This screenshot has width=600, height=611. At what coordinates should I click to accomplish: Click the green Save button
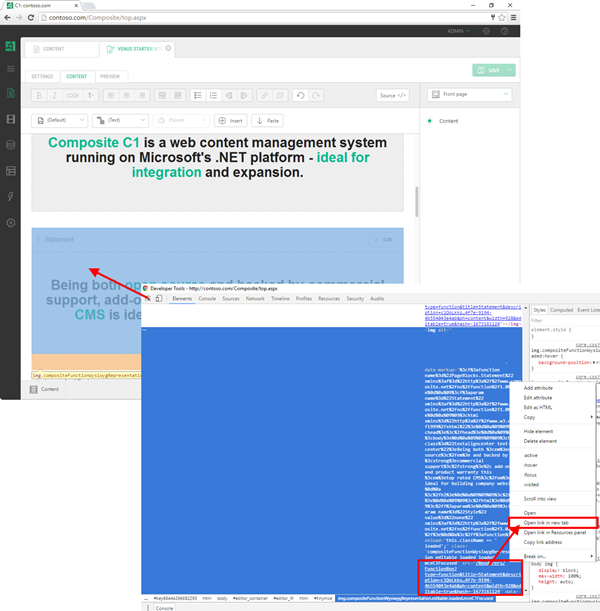494,70
